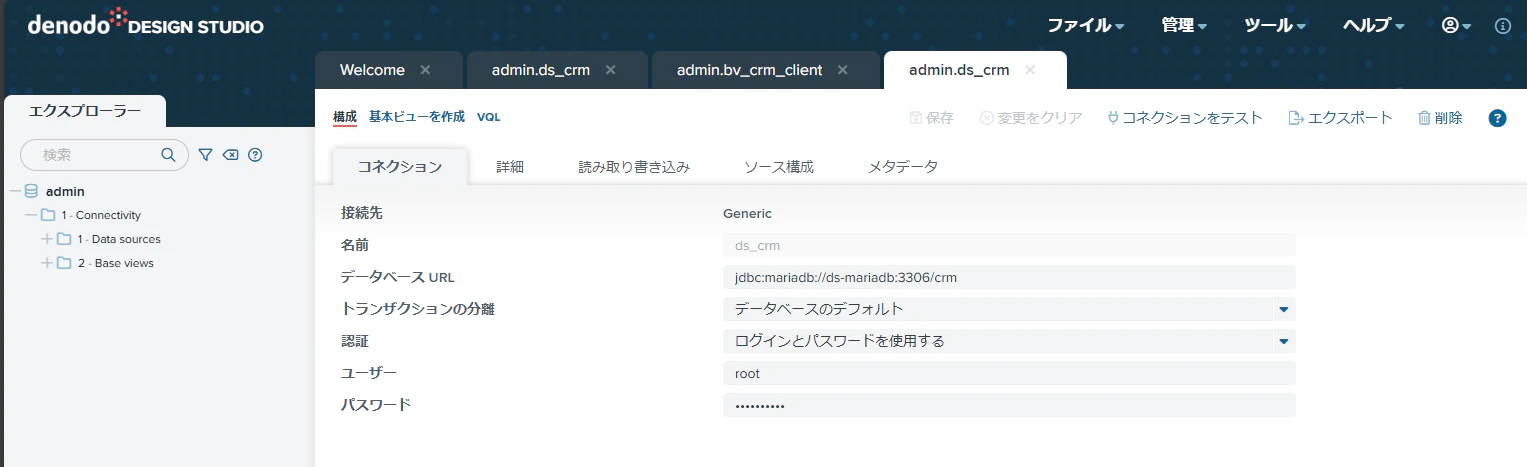Click the admin database icon in tree
This screenshot has width=1527, height=467.
[31, 191]
